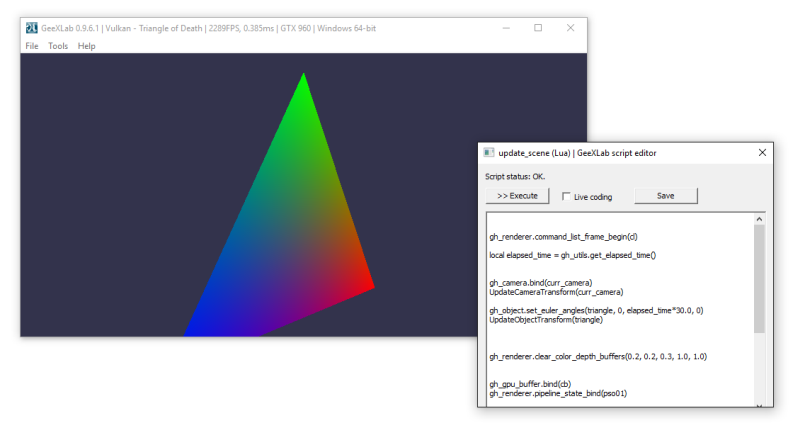The image size is (800, 428).
Task: Click the script editor scroll down arrow
Action: (x=759, y=406)
